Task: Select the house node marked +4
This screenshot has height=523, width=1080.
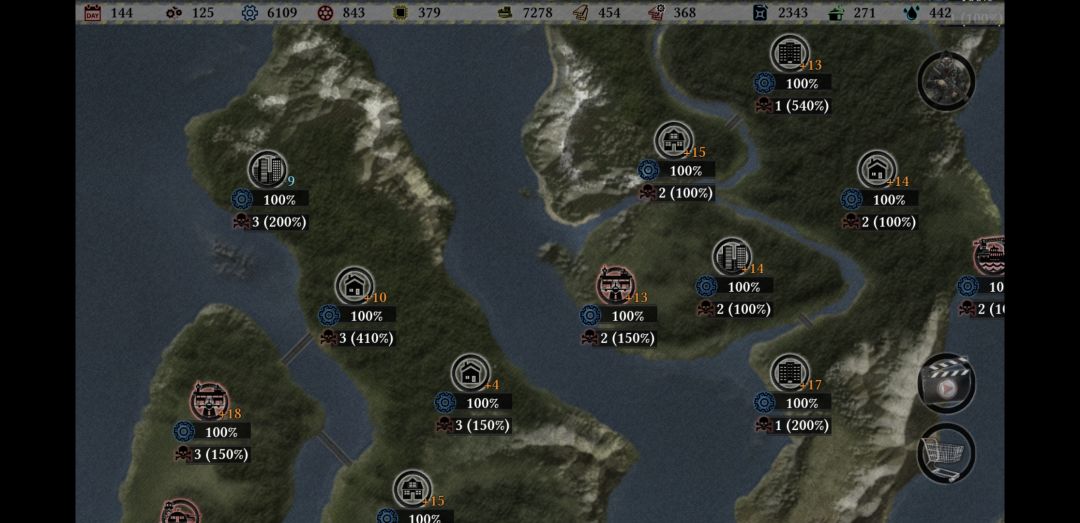Action: tap(470, 373)
